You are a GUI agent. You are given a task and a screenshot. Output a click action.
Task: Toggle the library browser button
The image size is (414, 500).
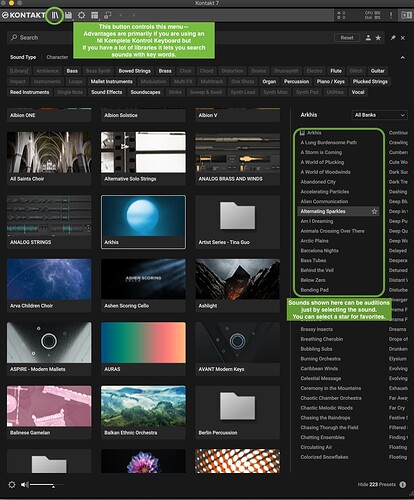click(x=55, y=15)
